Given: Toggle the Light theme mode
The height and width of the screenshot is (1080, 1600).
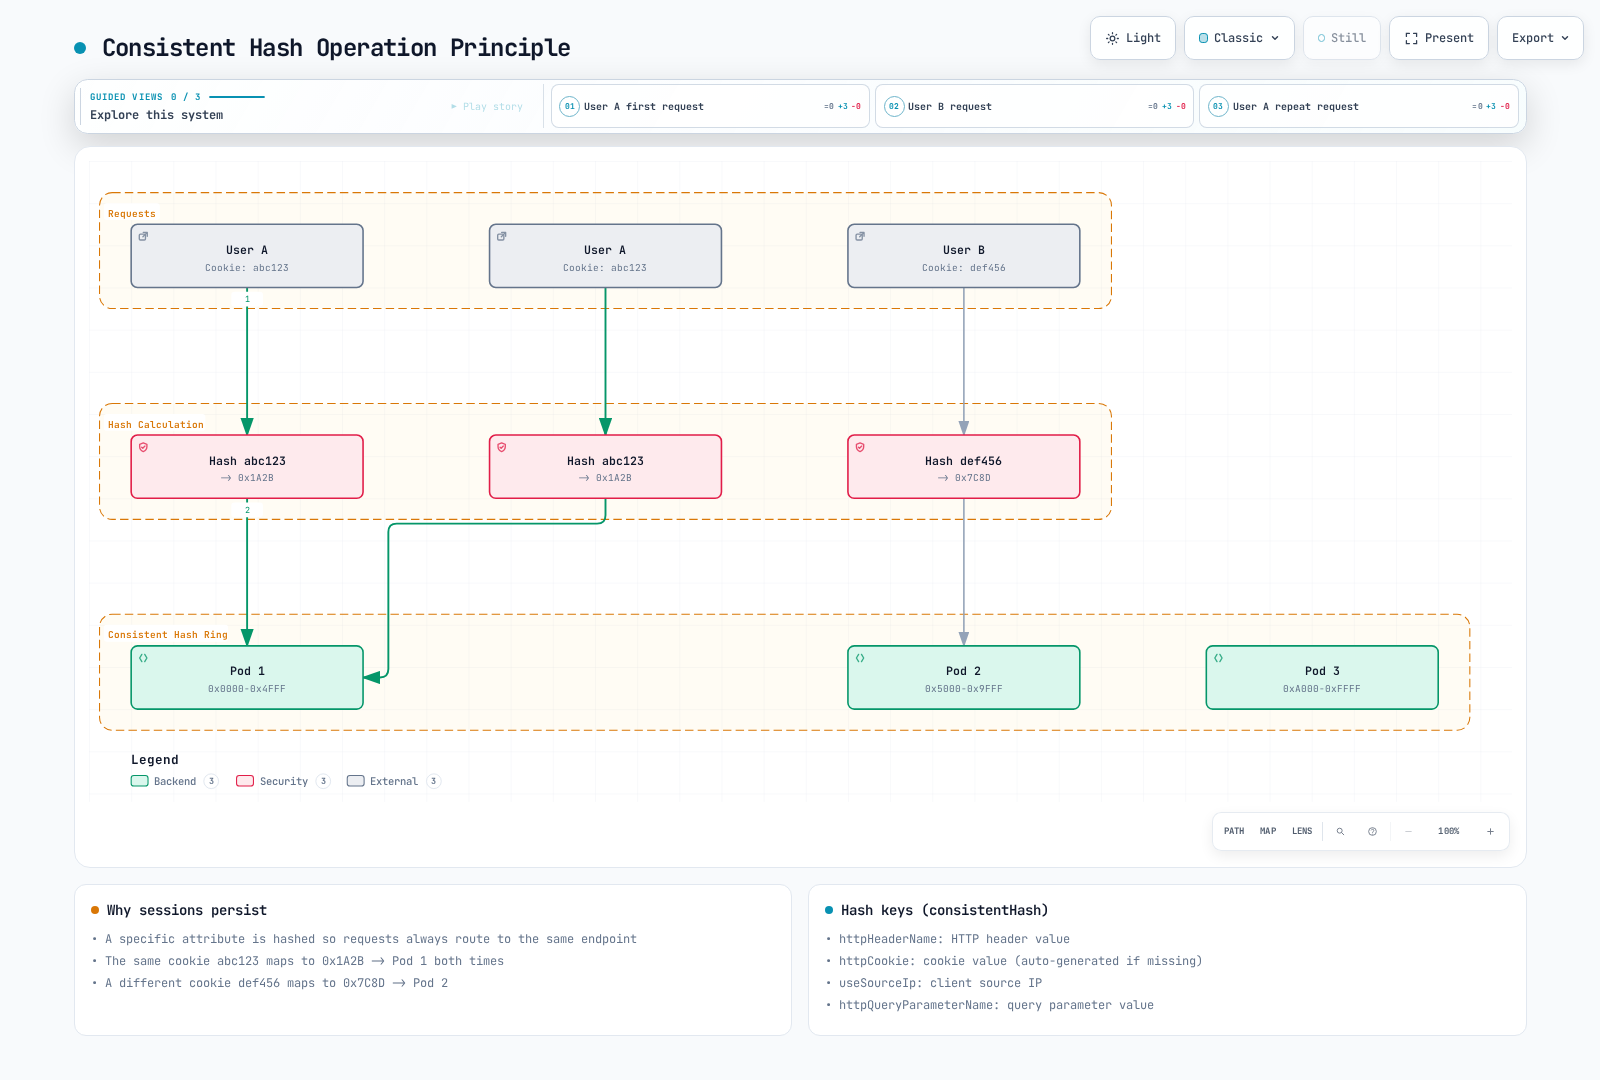Looking at the screenshot, I should click(1133, 38).
